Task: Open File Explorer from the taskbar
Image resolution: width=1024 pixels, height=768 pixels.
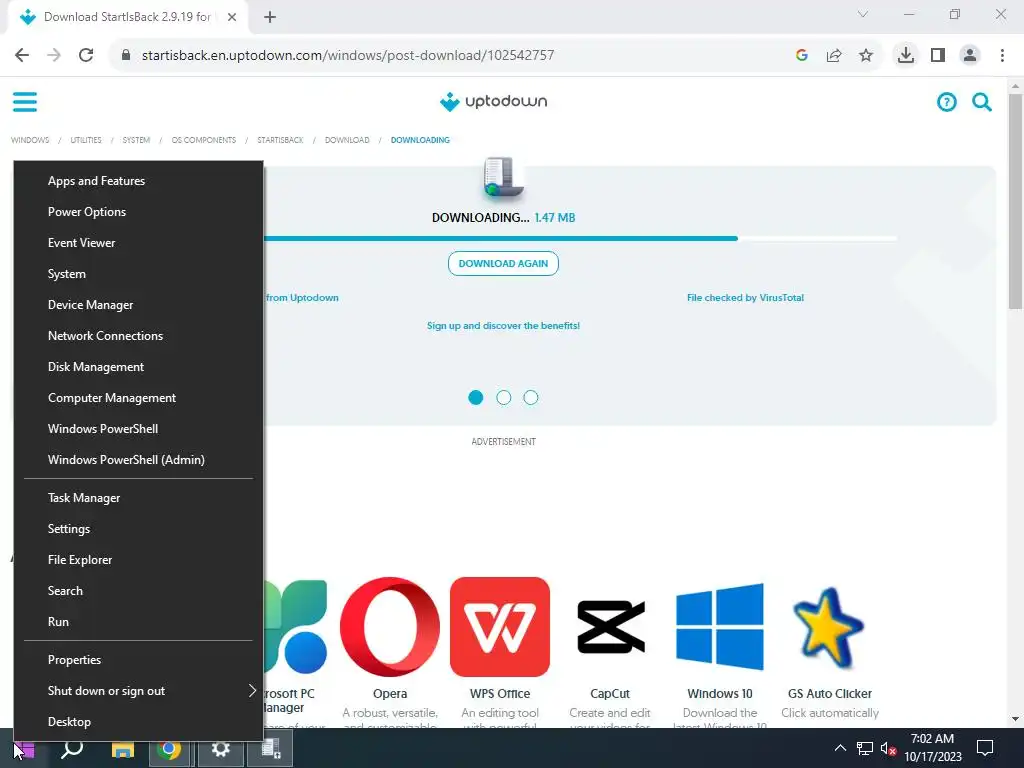Action: pos(122,749)
